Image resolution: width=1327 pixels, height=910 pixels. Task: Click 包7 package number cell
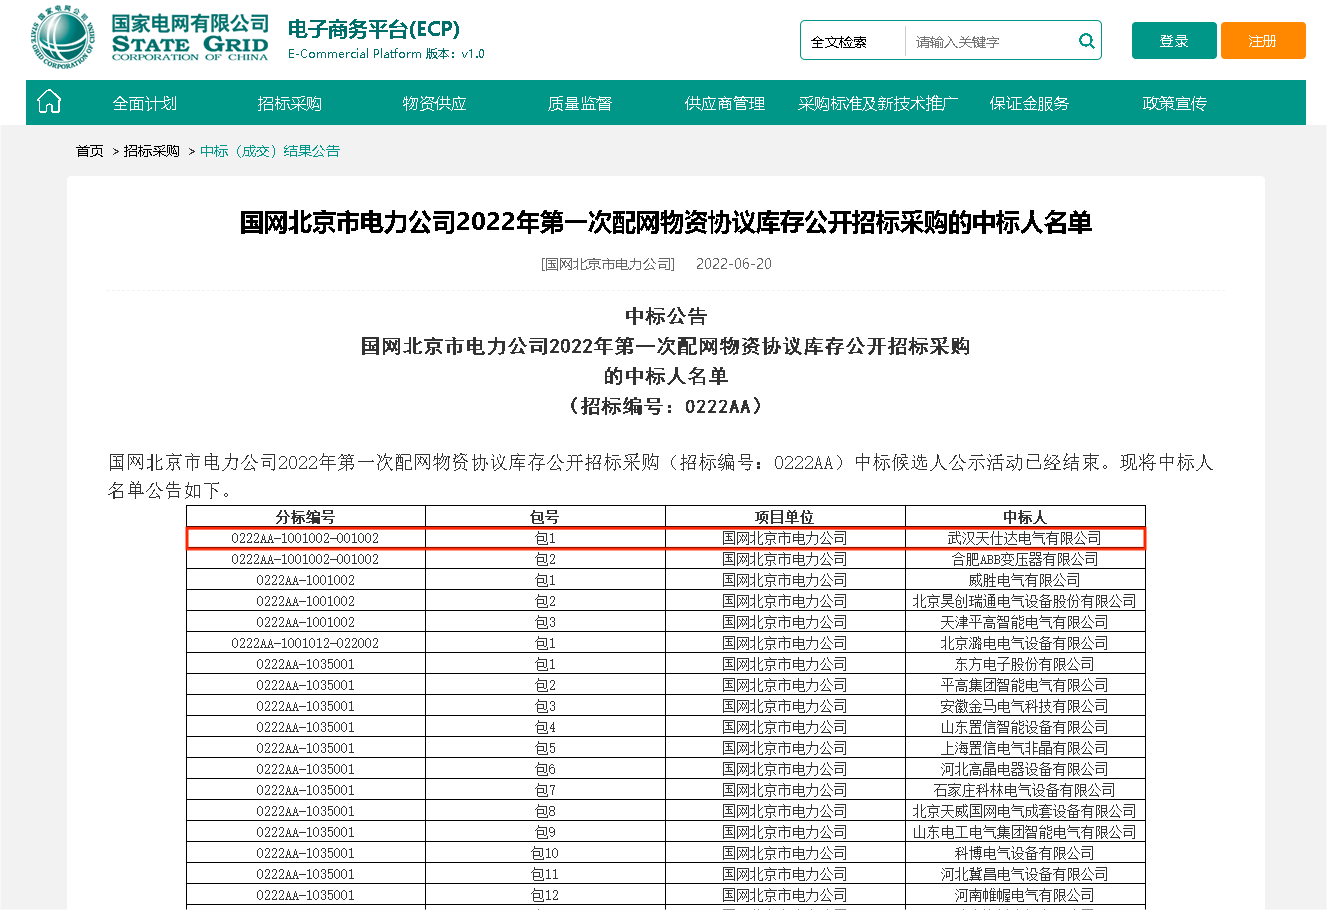545,790
